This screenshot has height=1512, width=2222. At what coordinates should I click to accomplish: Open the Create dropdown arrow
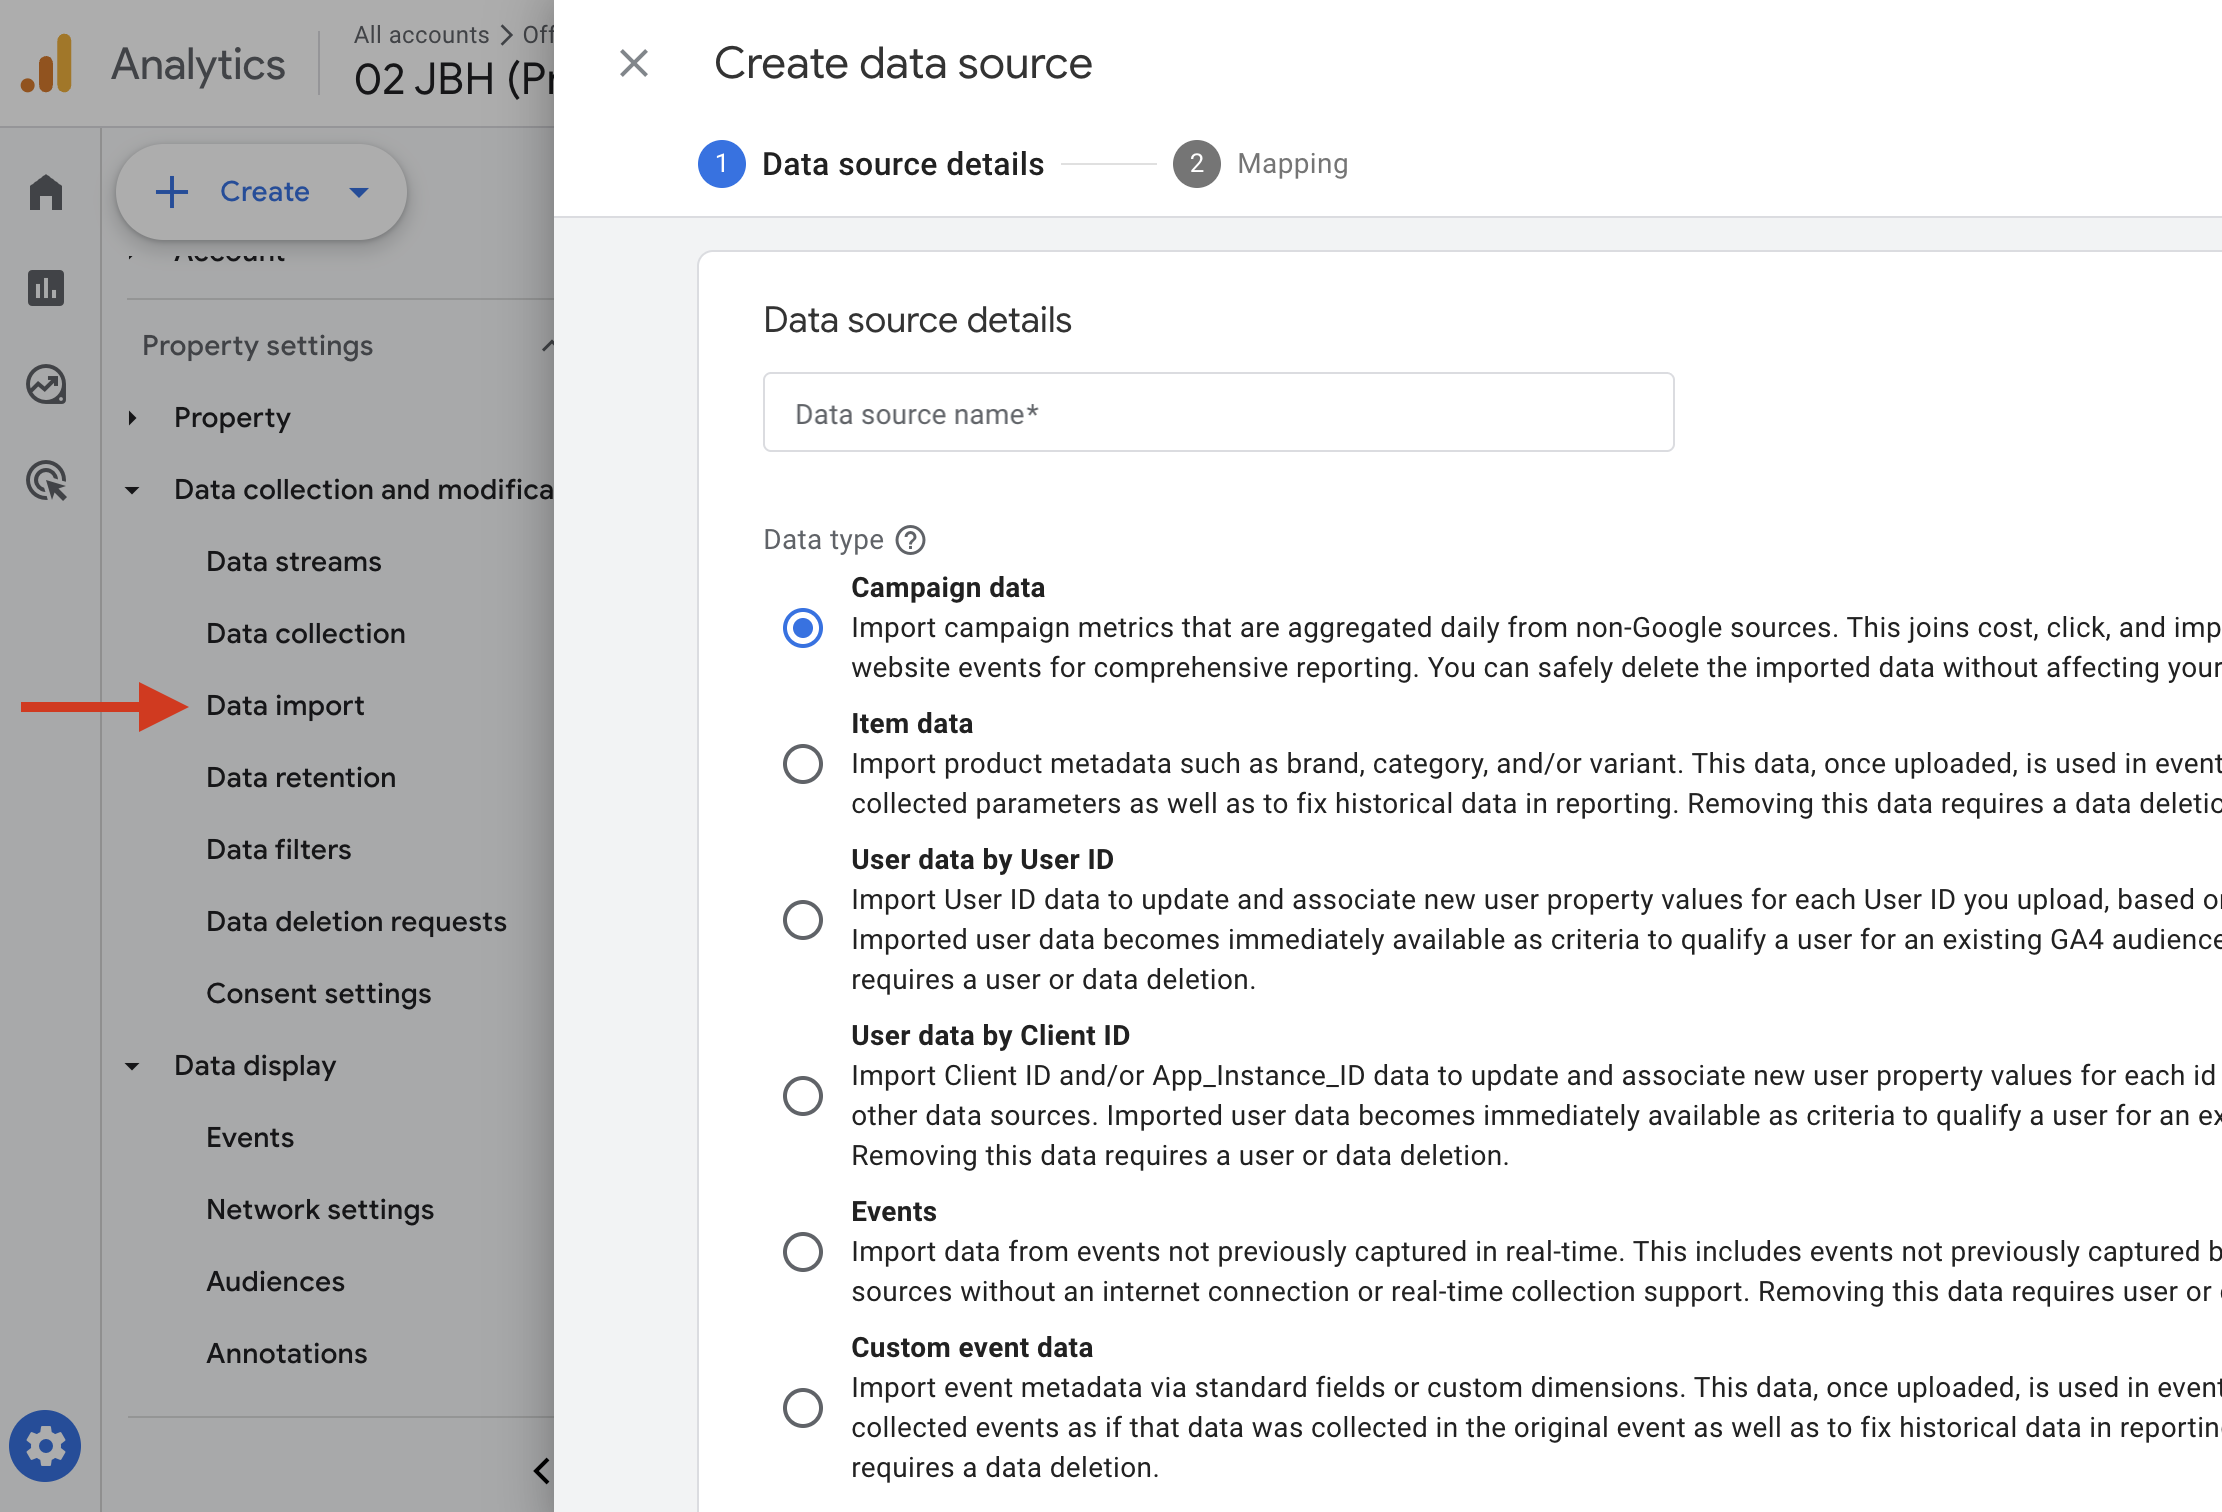pyautogui.click(x=359, y=192)
